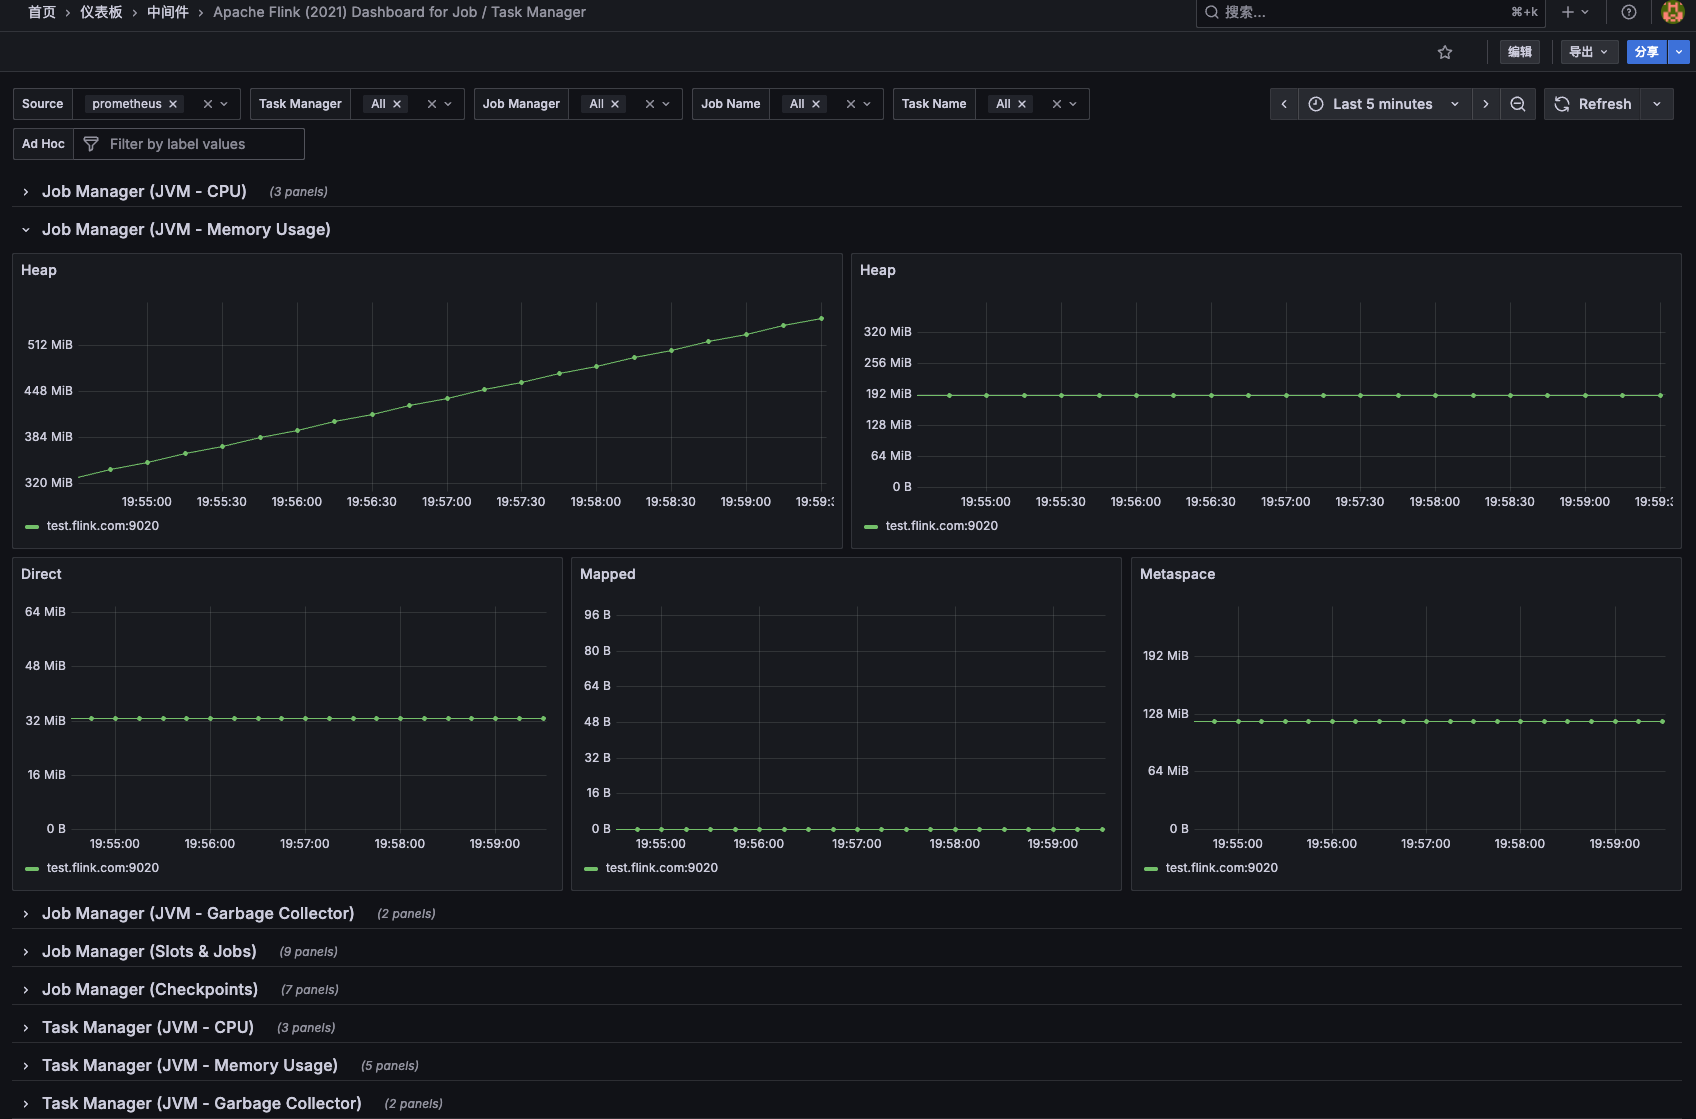1696x1119 pixels.
Task: Expand Task Manager (JVM - CPU) row
Action: pos(148,1027)
